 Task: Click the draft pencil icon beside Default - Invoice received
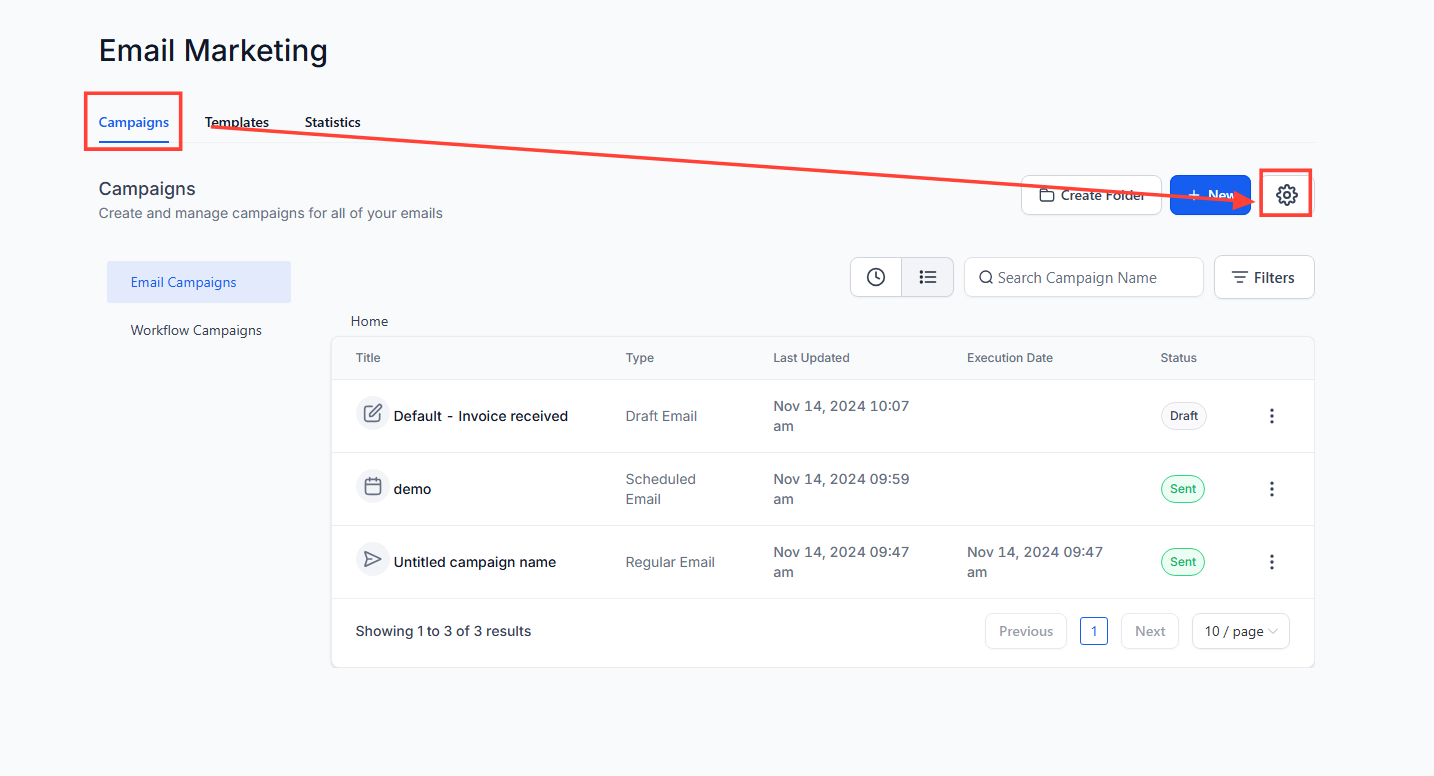point(372,414)
